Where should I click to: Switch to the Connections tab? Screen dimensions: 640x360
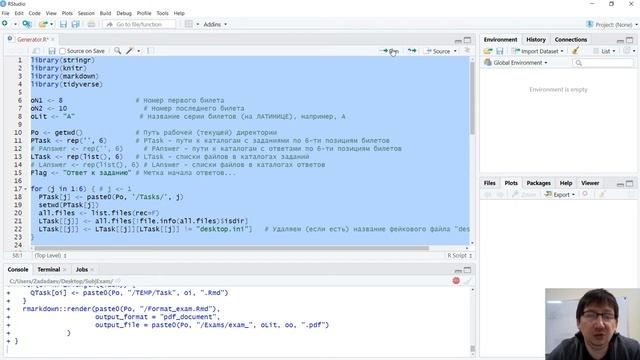point(571,40)
